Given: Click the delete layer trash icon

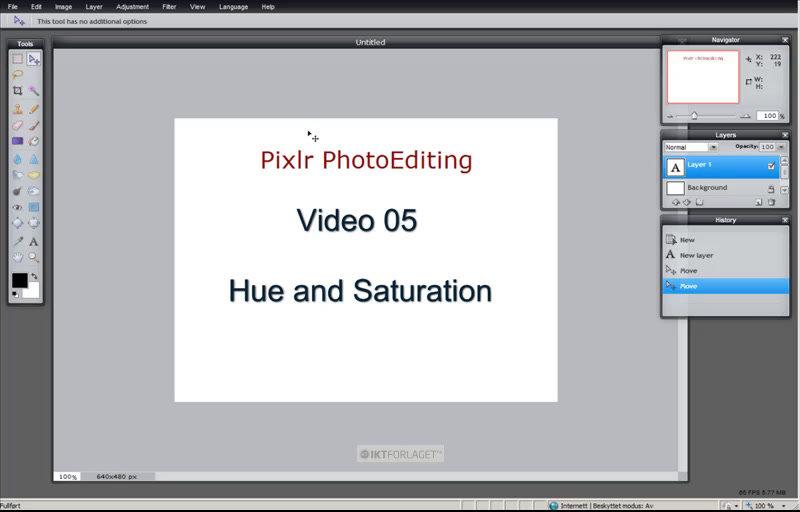Looking at the screenshot, I should [x=771, y=202].
